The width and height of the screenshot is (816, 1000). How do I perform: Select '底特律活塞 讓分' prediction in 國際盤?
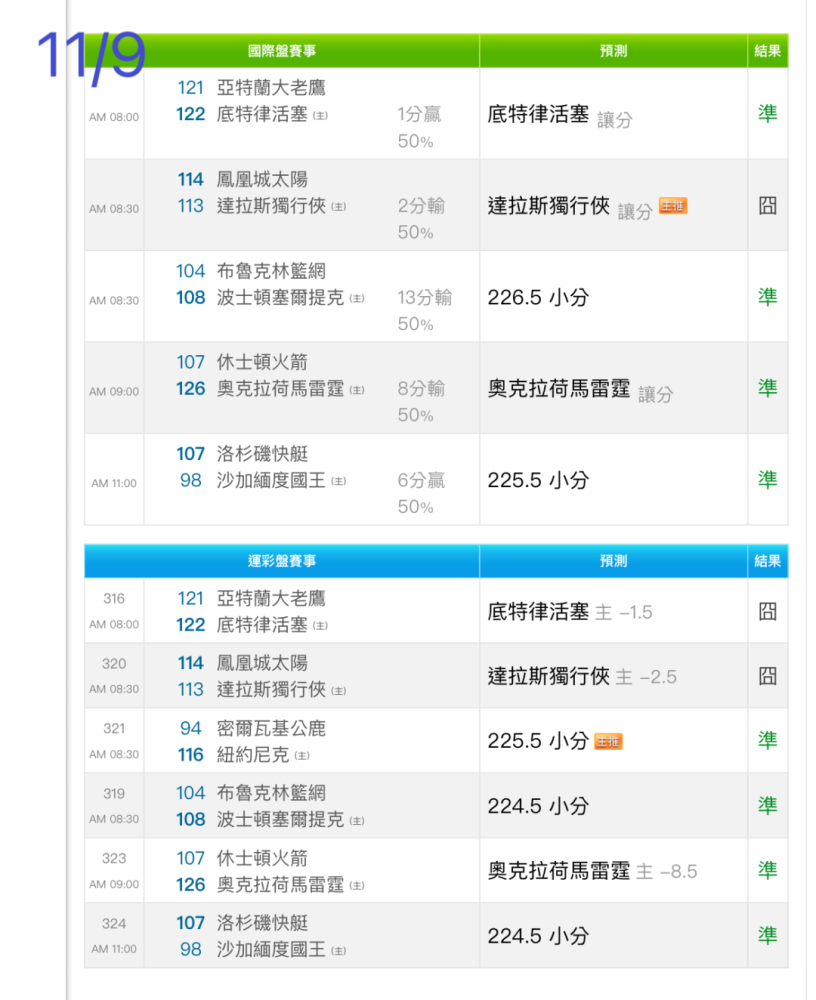click(x=560, y=115)
